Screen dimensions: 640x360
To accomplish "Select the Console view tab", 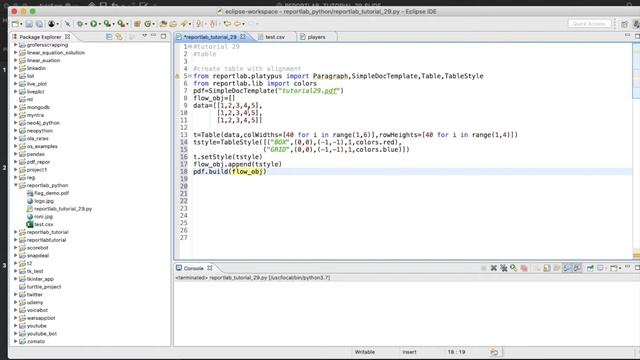I will pyautogui.click(x=193, y=269).
